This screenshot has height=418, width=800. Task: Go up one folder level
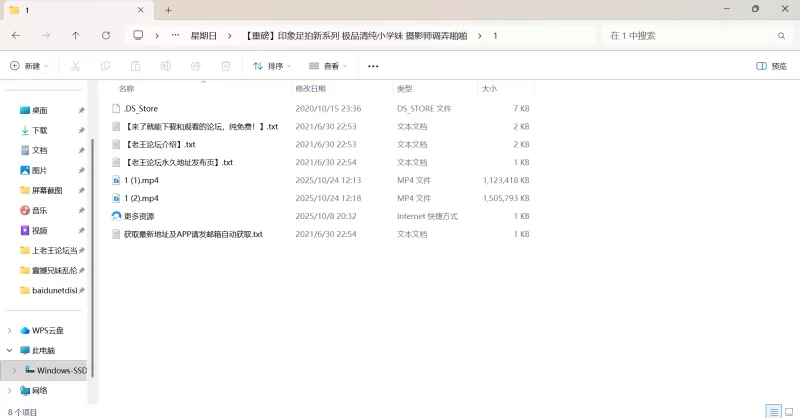(x=76, y=35)
